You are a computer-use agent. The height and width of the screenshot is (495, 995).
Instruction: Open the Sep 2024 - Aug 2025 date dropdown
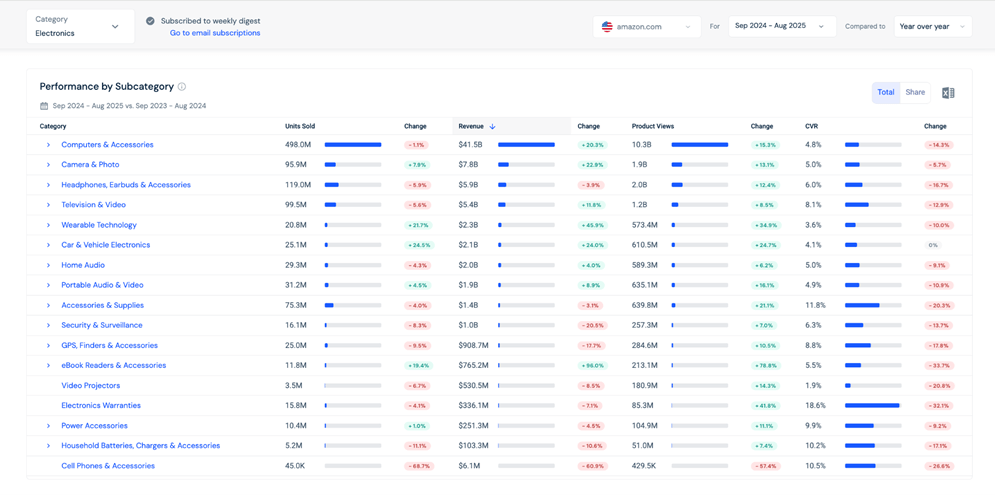click(782, 27)
